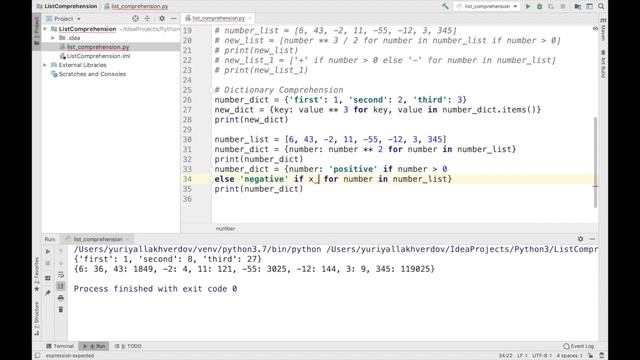Hide the Run panel with the minus icon
The height and width of the screenshot is (360, 640).
pyautogui.click(x=592, y=239)
